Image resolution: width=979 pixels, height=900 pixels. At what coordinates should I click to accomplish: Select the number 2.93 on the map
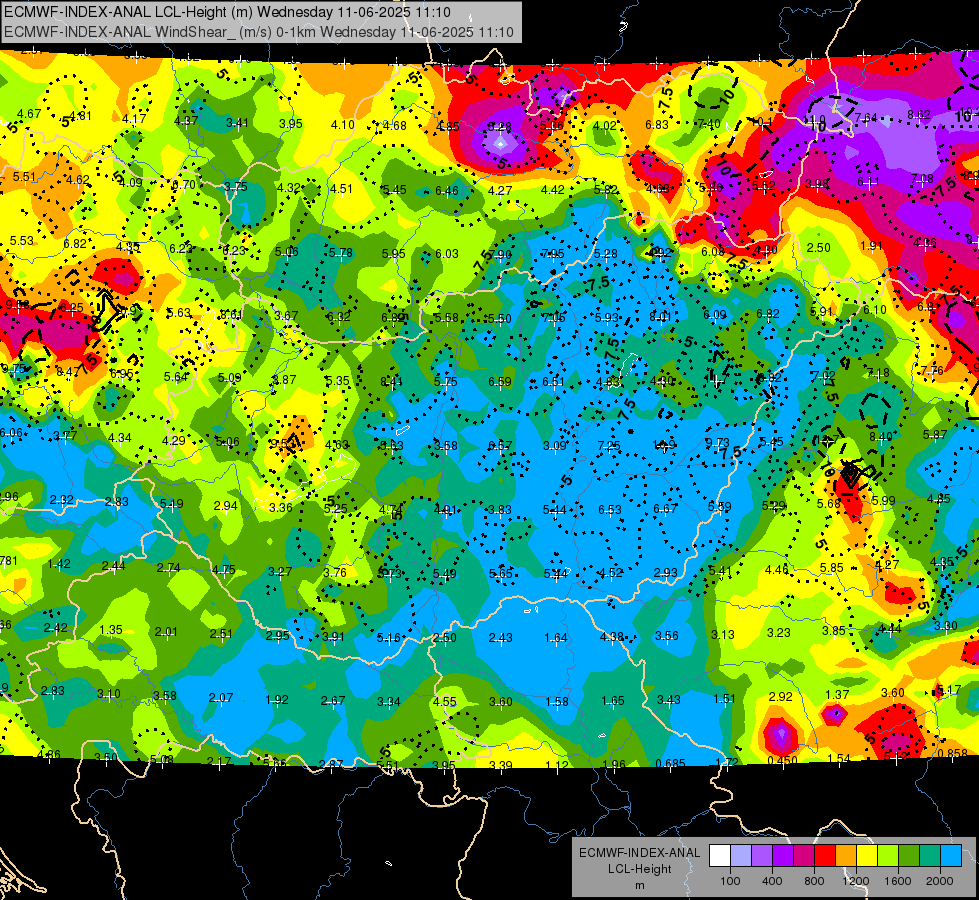click(666, 573)
